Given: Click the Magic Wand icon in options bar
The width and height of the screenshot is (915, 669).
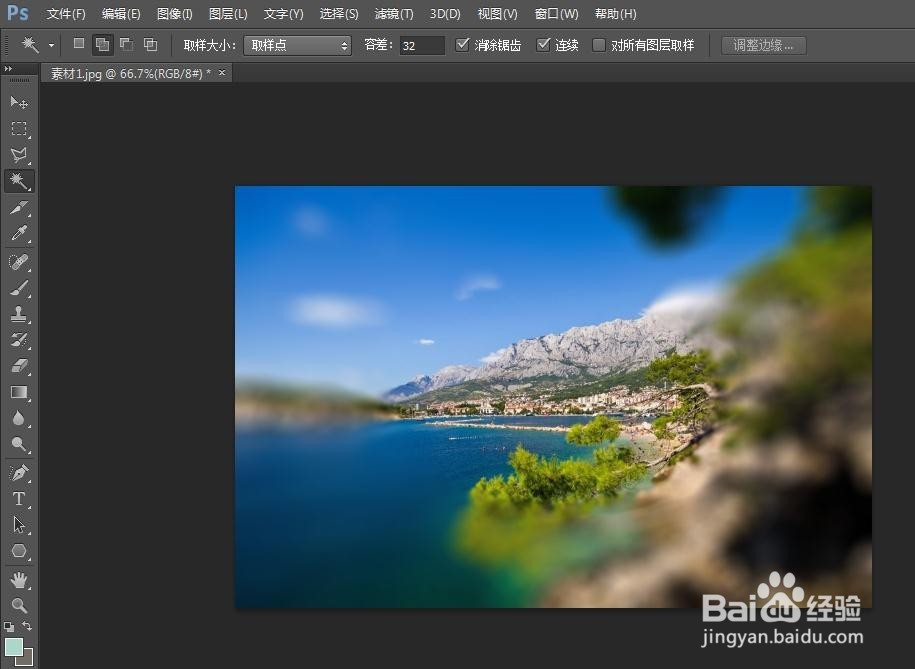Looking at the screenshot, I should (30, 44).
